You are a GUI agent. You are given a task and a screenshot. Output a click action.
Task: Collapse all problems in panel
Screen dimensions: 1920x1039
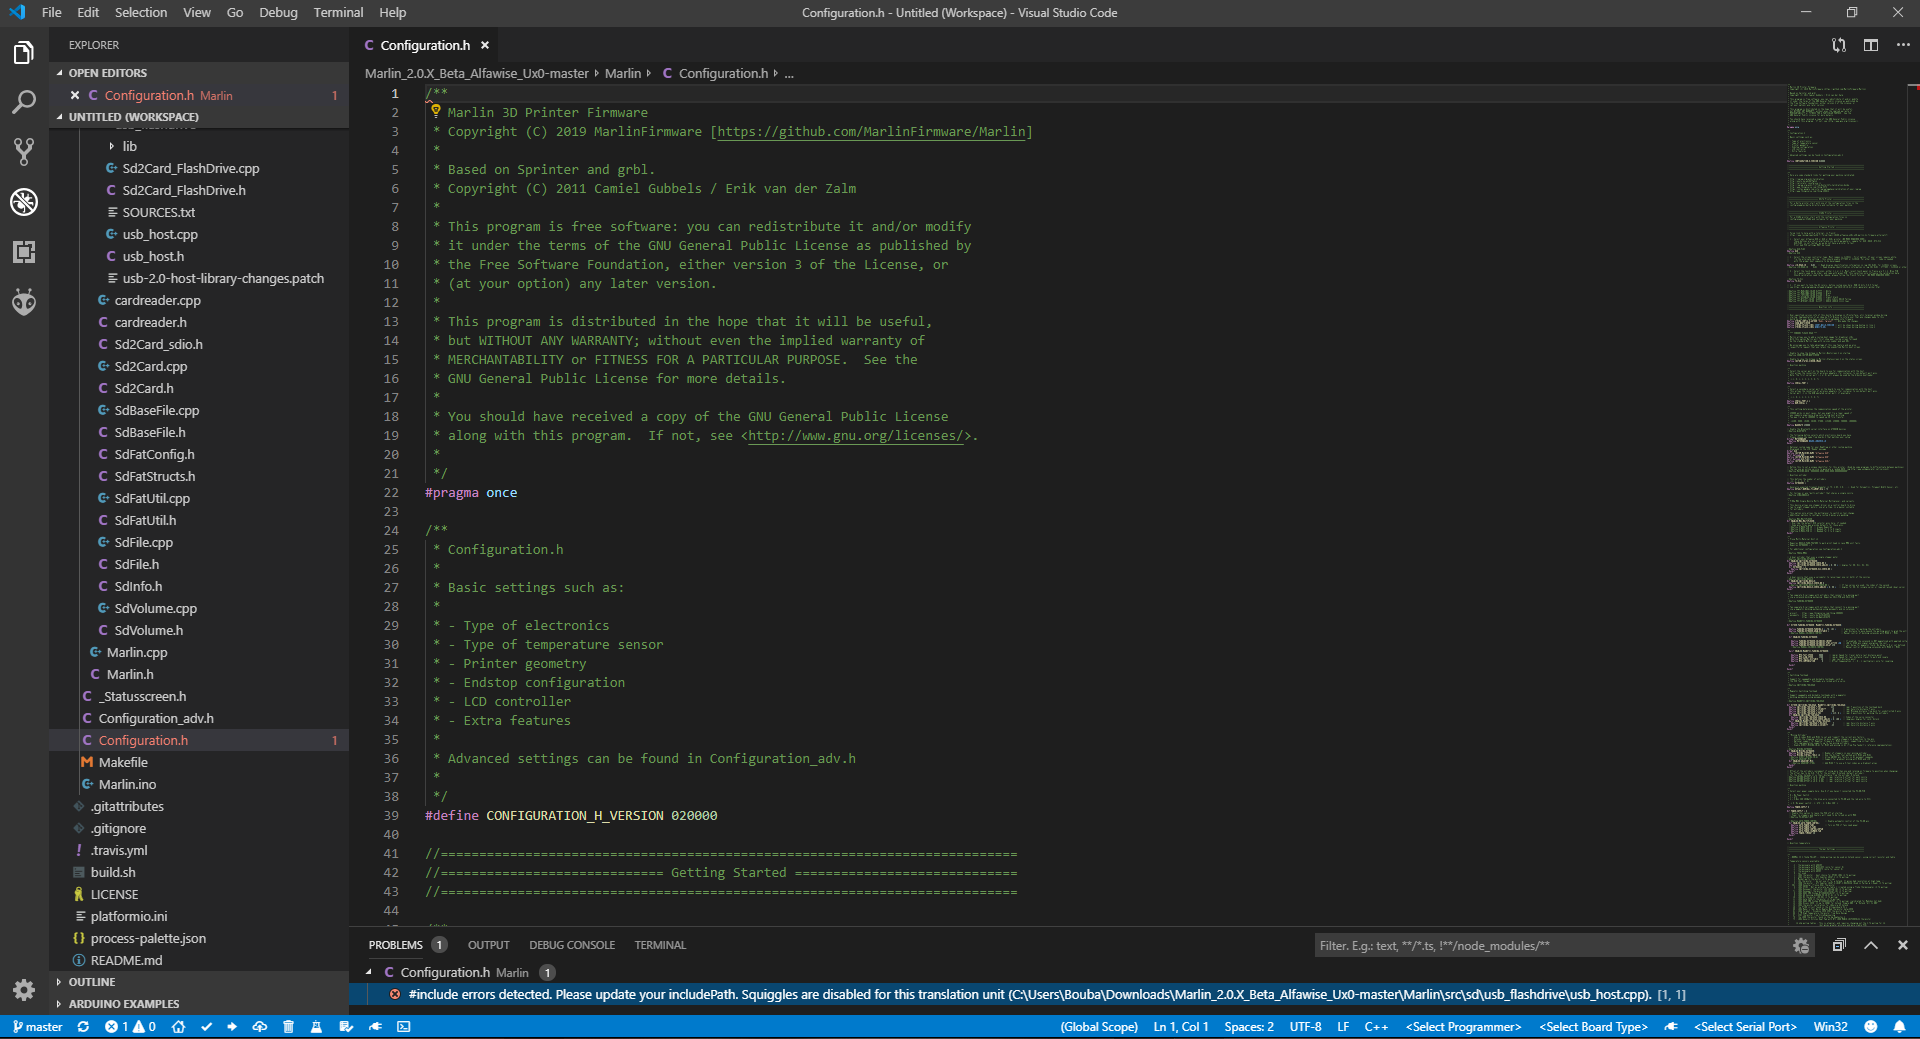(x=1838, y=945)
